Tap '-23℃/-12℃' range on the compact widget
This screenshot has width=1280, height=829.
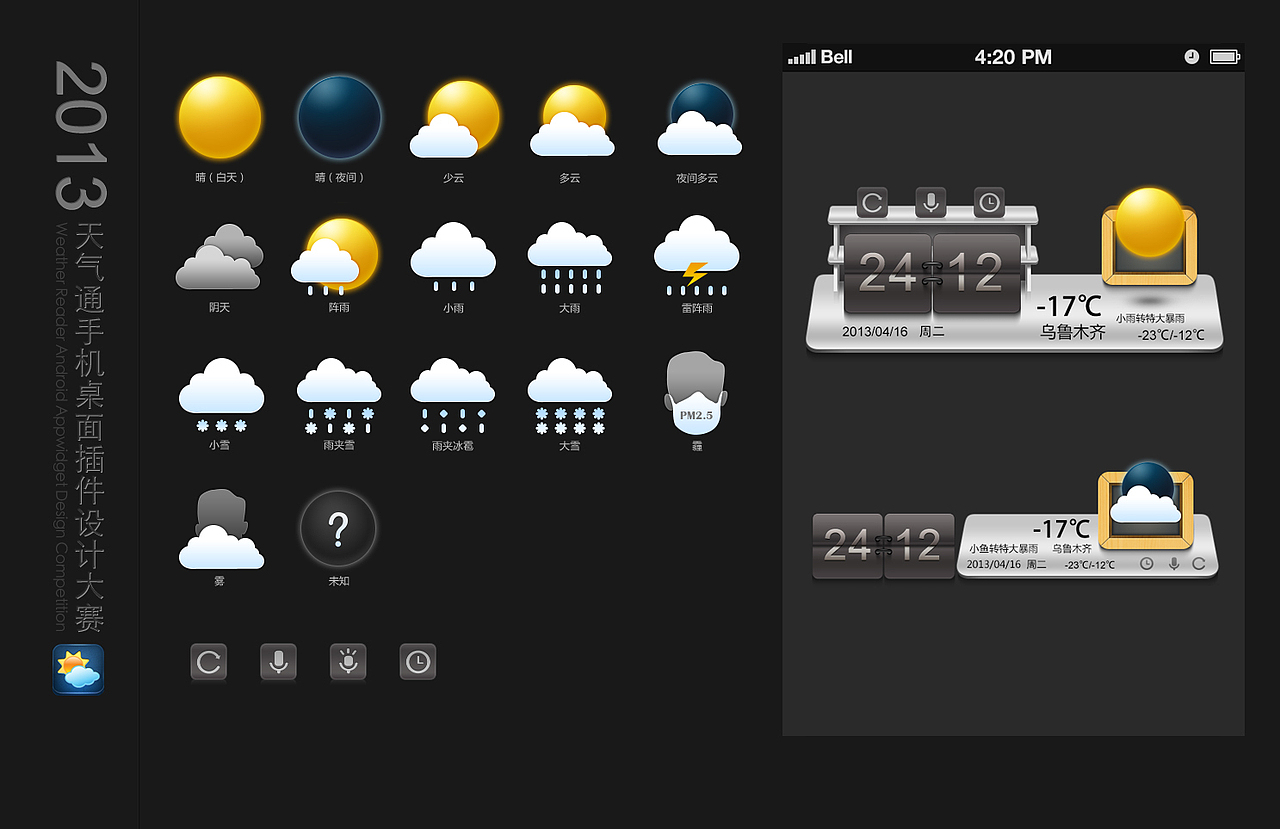[1089, 565]
